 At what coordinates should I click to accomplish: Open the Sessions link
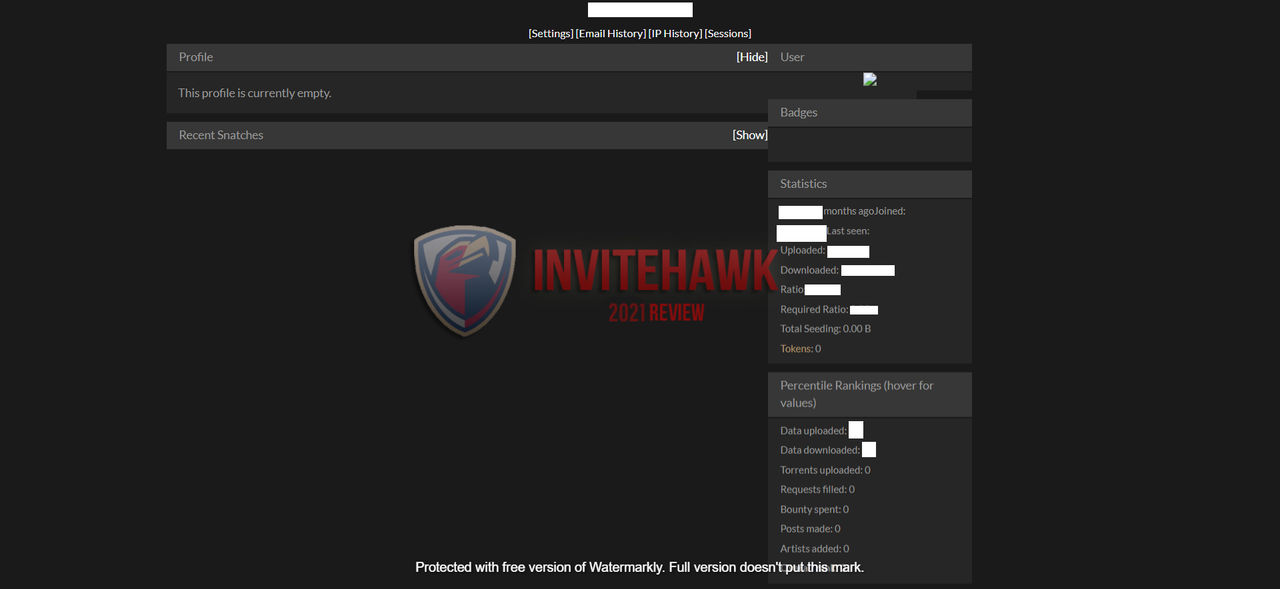tap(728, 33)
